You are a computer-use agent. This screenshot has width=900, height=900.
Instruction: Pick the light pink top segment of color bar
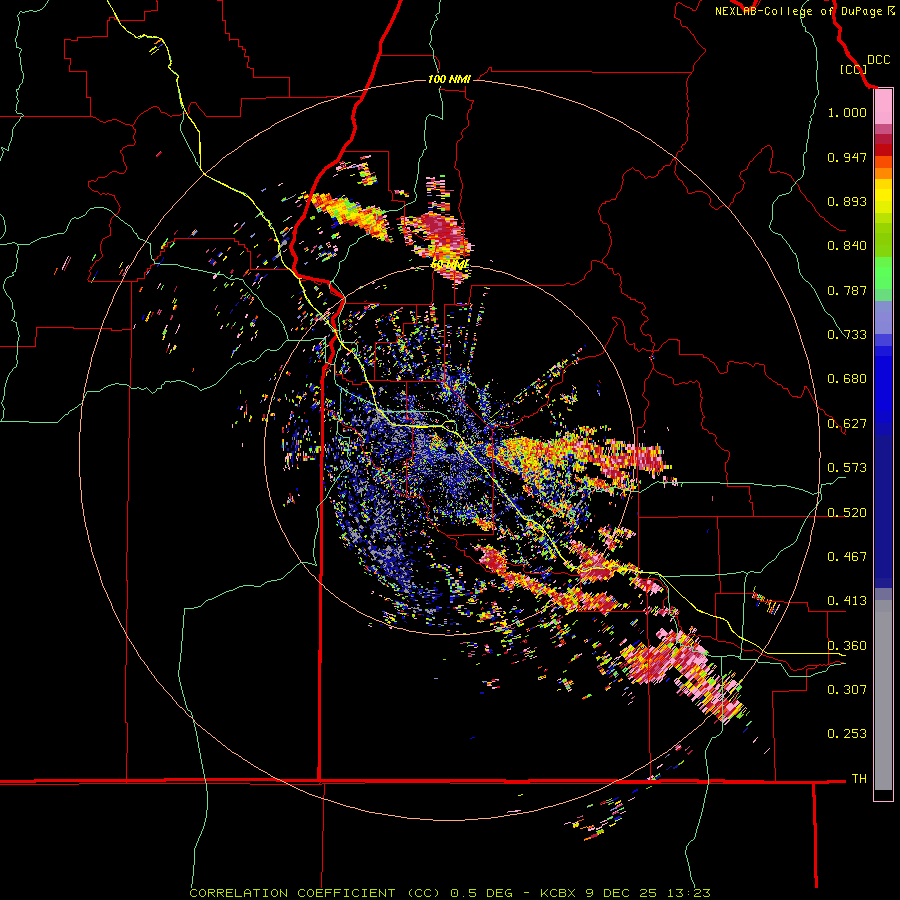(x=883, y=107)
